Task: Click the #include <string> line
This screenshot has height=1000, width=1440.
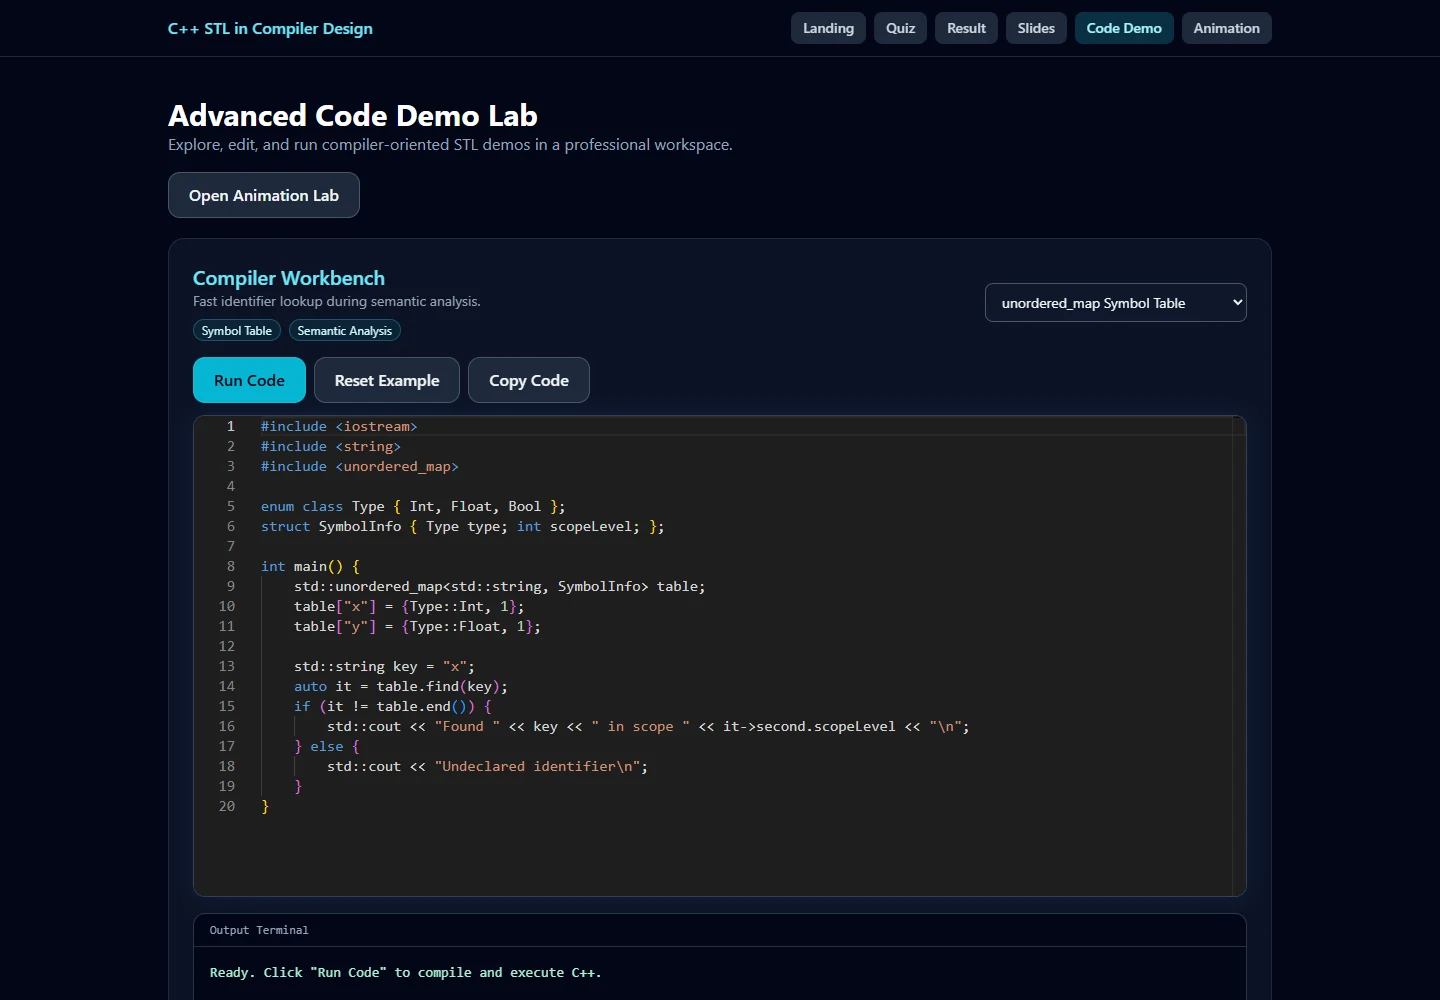Action: 331,446
